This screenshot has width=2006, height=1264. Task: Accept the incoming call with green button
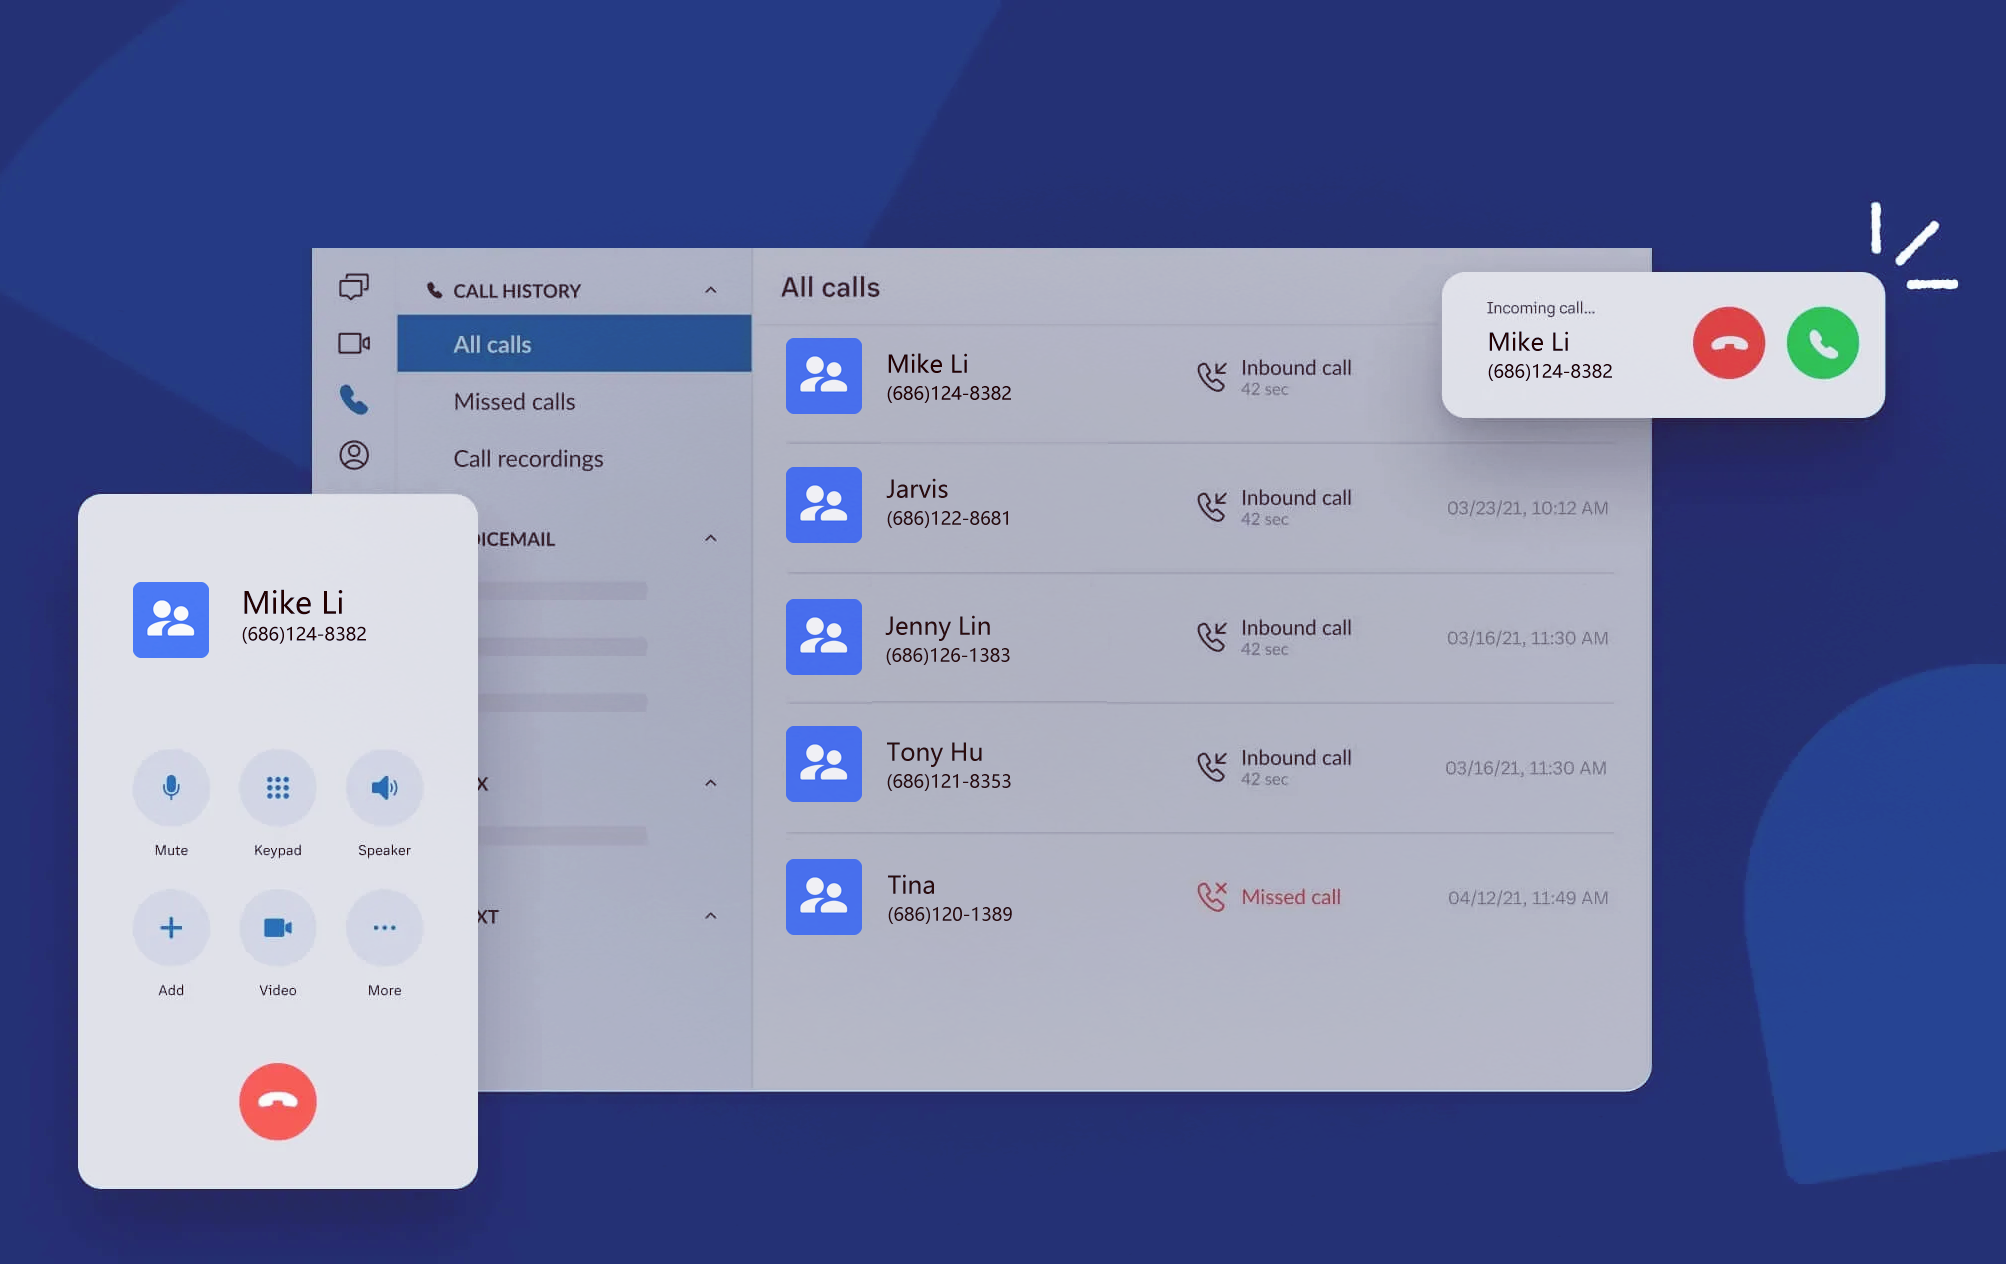click(1822, 343)
